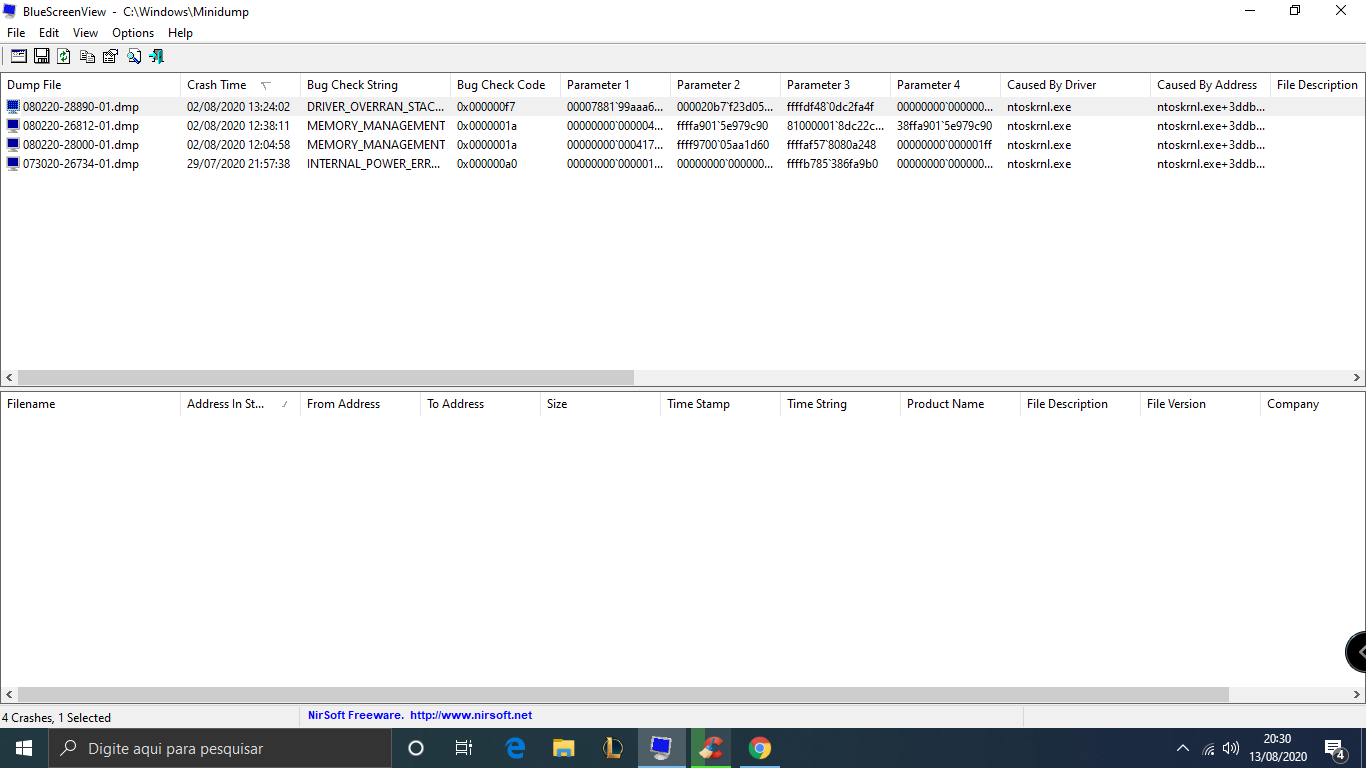Click the Time Stamp column header
The width and height of the screenshot is (1366, 768).
tap(720, 404)
